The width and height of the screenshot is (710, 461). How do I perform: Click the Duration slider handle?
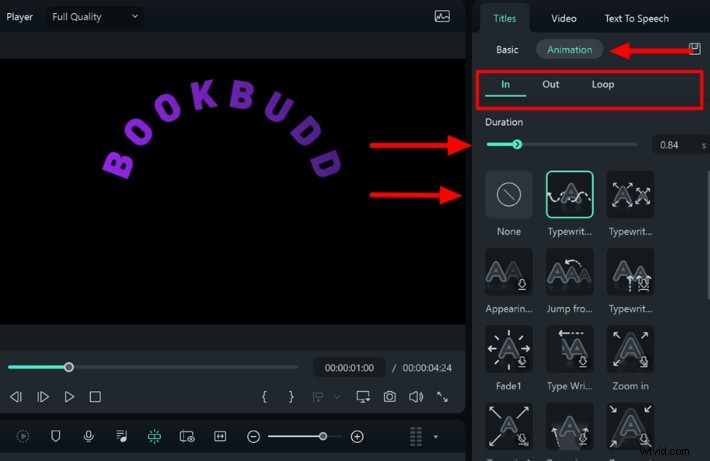tap(517, 145)
